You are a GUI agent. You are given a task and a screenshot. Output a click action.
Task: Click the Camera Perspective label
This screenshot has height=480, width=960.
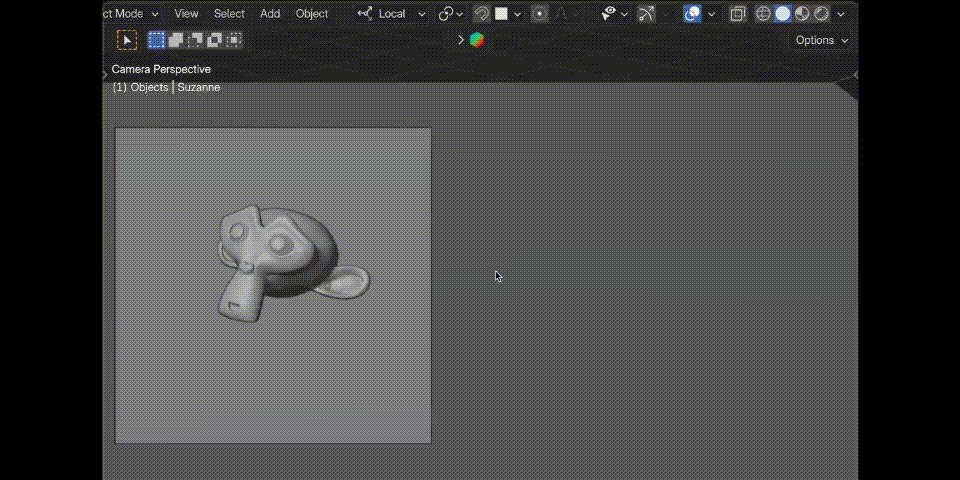coord(161,69)
